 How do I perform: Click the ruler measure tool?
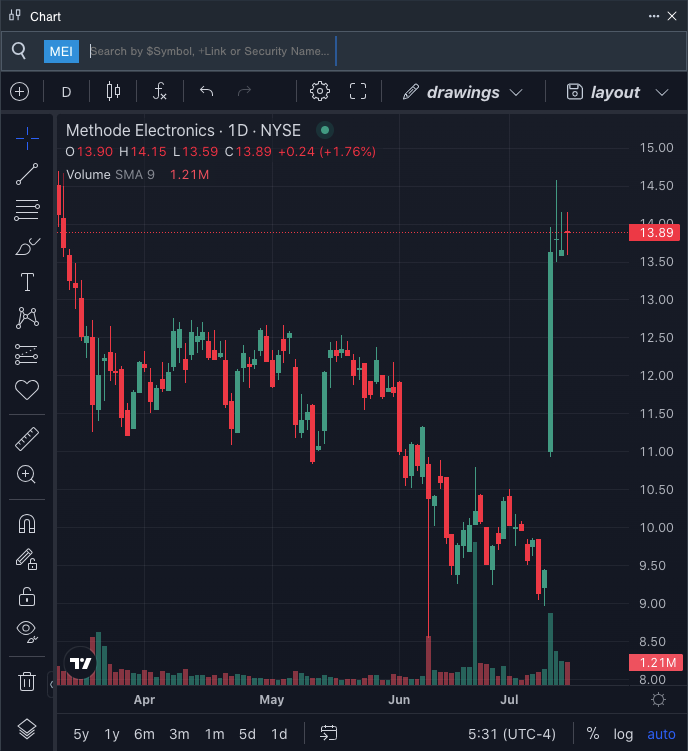27,438
